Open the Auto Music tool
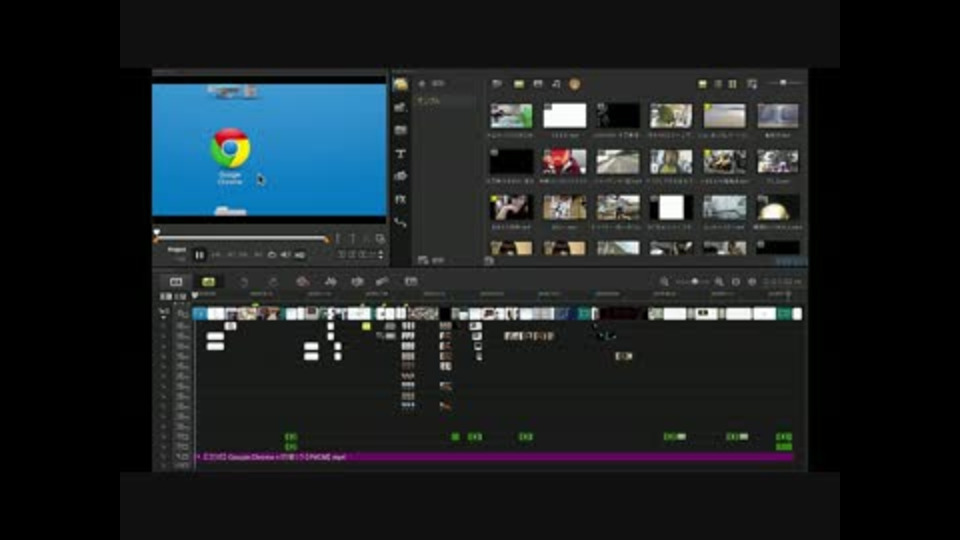Viewport: 960px width, 540px height. point(358,282)
